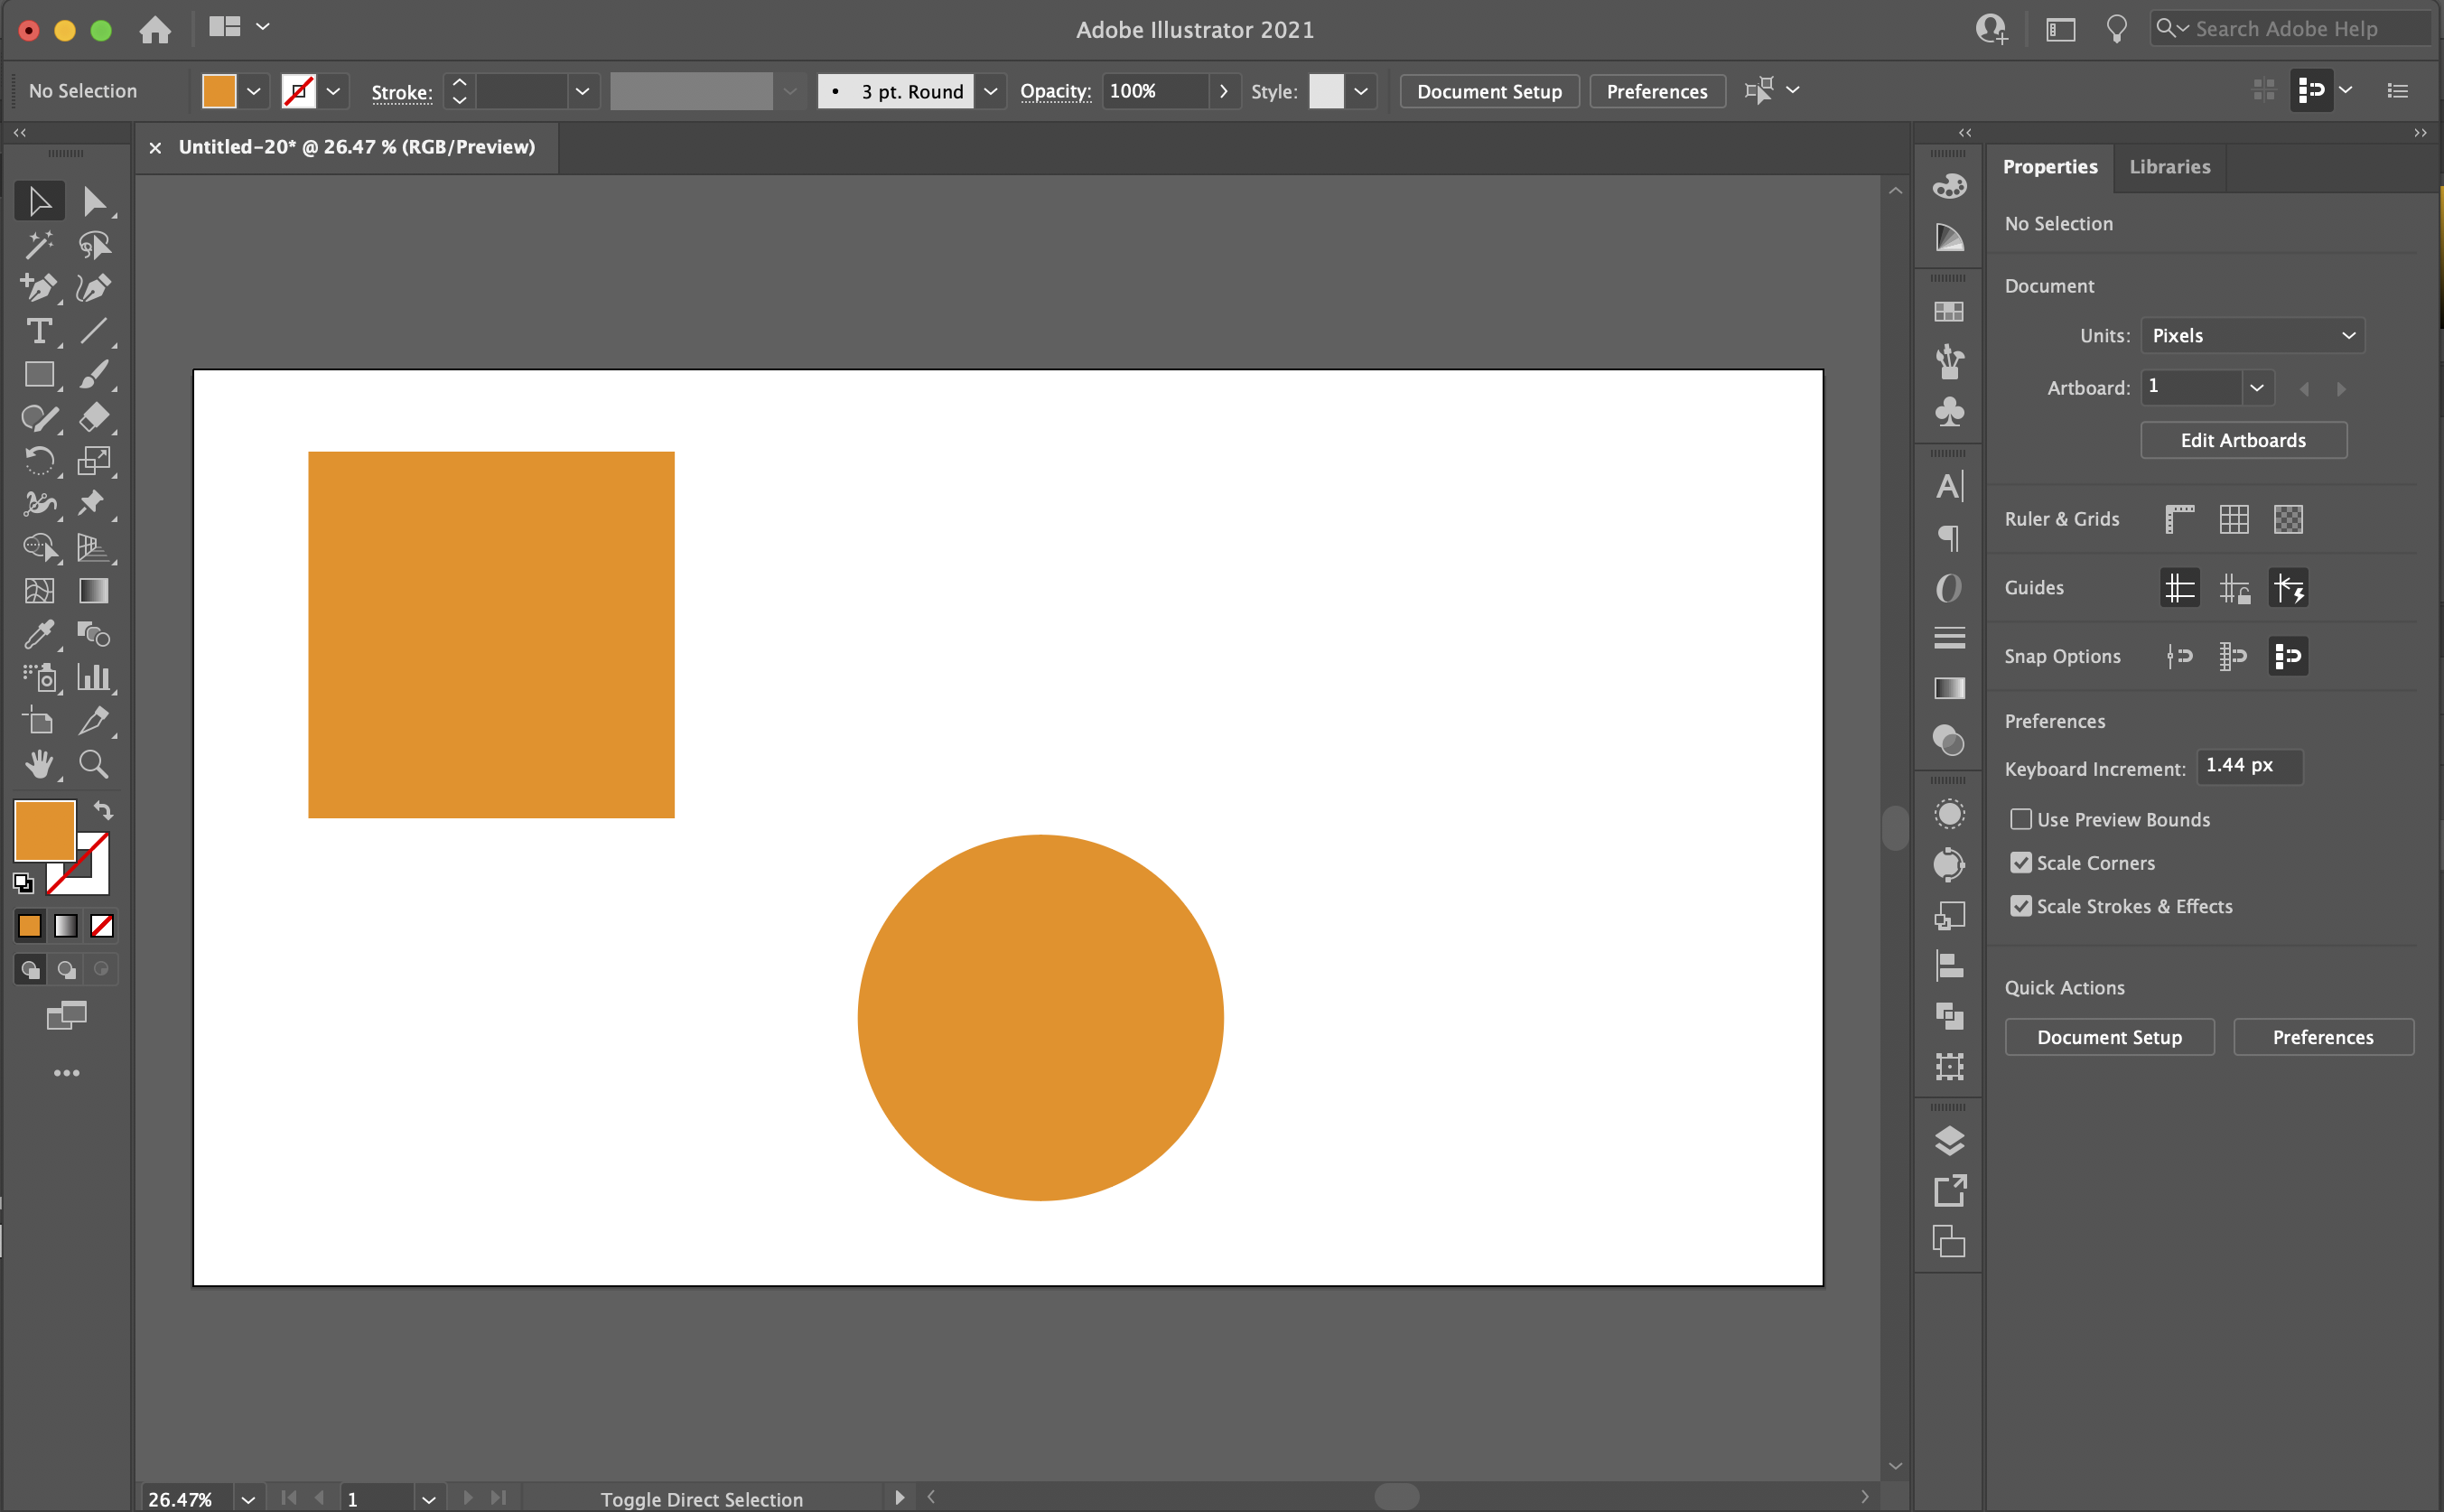Viewport: 2444px width, 1512px height.
Task: Click the Document Setup button
Action: 1488,91
